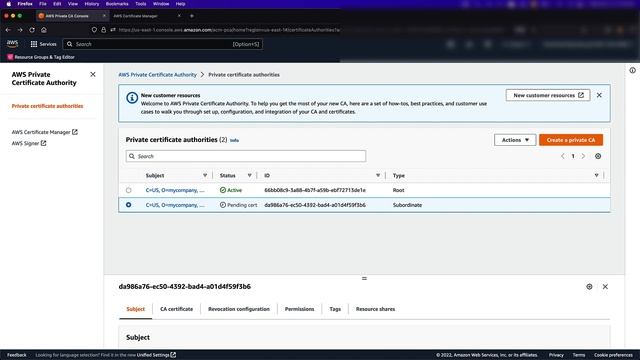Close the AWS Certificate Manager tab
The height and width of the screenshot is (360, 640).
tap(179, 16)
